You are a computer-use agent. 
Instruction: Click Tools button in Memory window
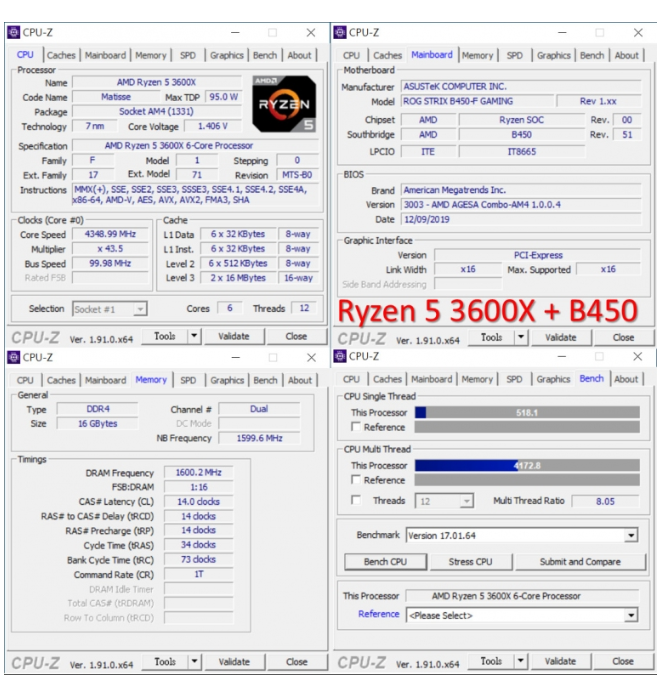pos(165,661)
